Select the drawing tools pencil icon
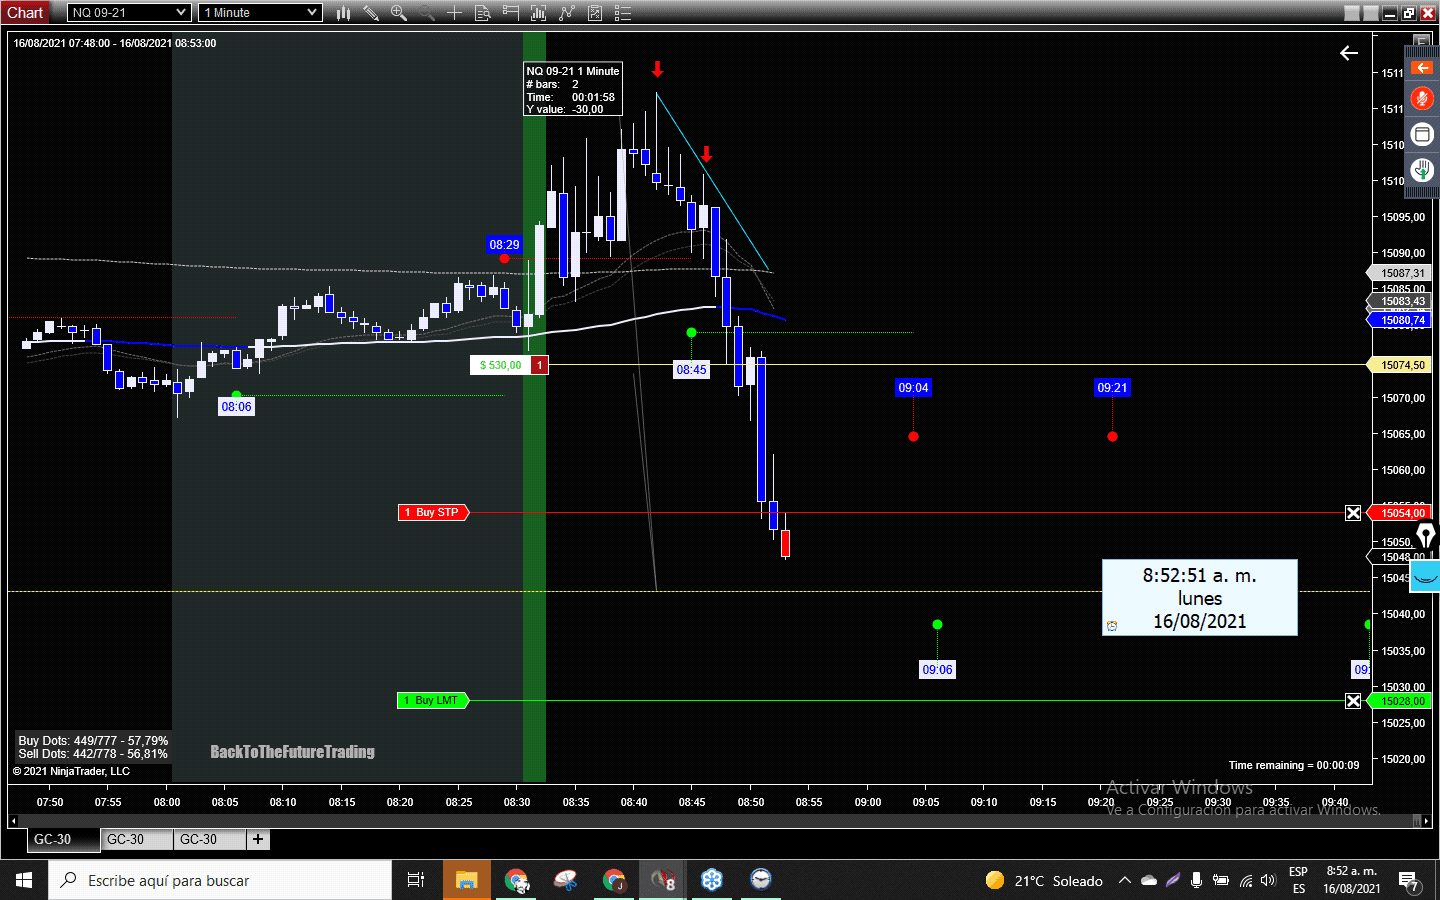The width and height of the screenshot is (1440, 900). 371,13
